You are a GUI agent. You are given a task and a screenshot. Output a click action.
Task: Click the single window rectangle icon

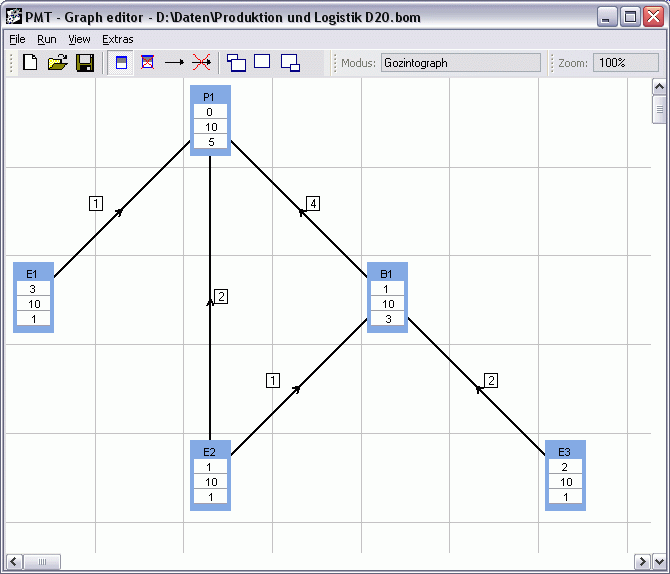coord(263,62)
